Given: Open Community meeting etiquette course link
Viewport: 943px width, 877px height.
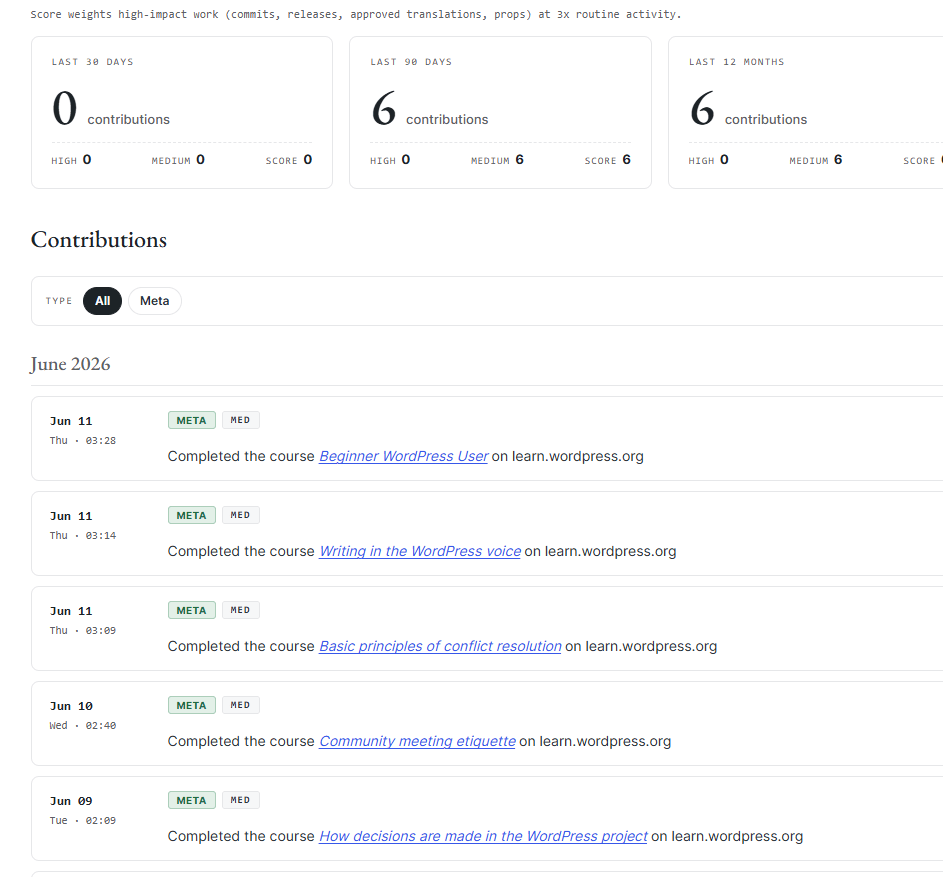Looking at the screenshot, I should click(x=417, y=742).
